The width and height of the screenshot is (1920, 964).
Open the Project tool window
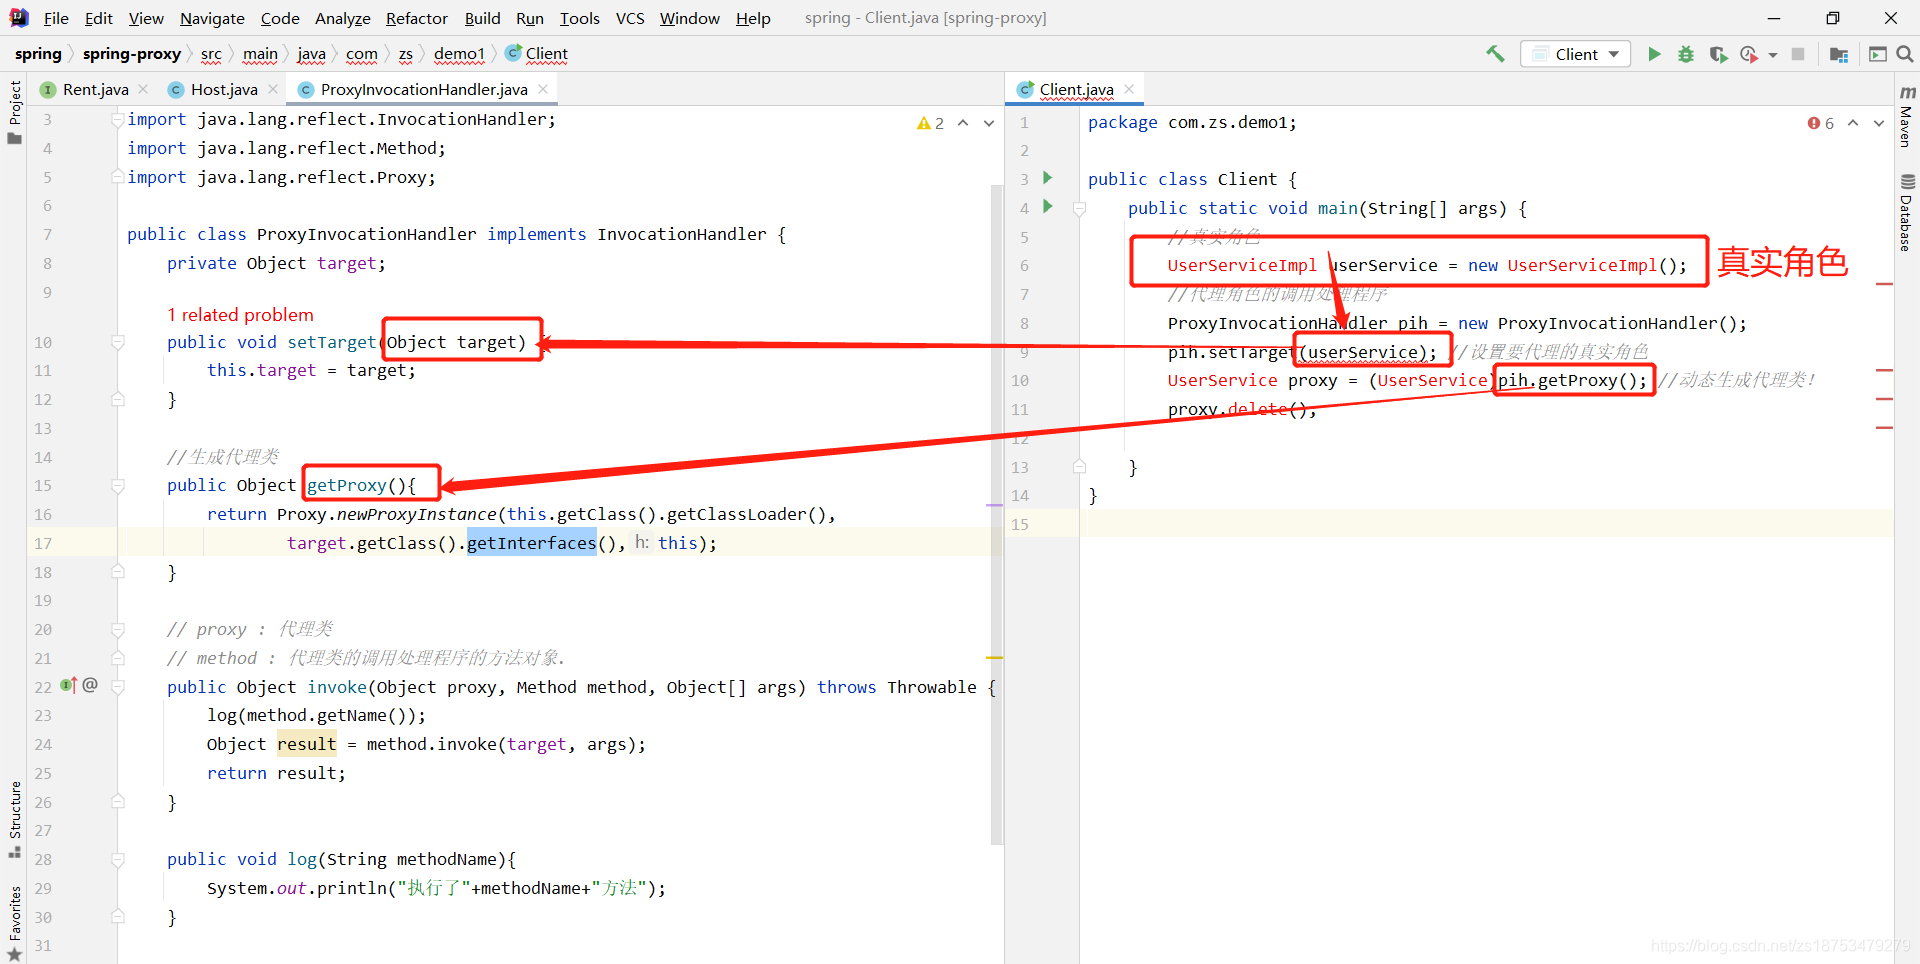coord(14,112)
